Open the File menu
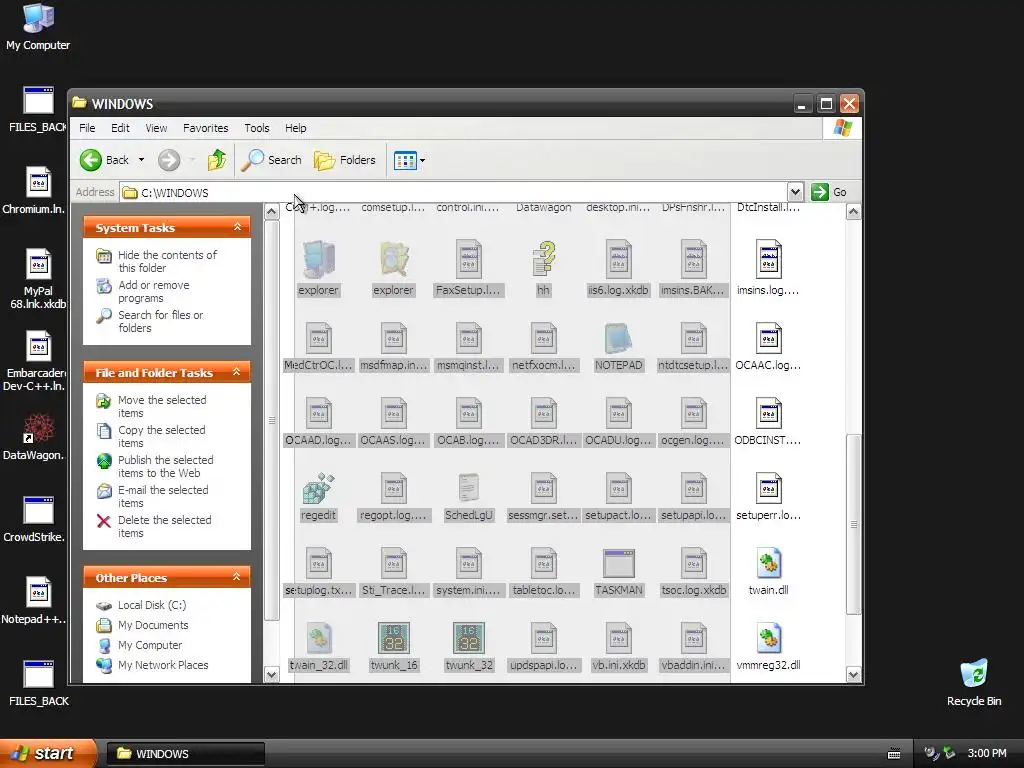The height and width of the screenshot is (768, 1024). [87, 128]
